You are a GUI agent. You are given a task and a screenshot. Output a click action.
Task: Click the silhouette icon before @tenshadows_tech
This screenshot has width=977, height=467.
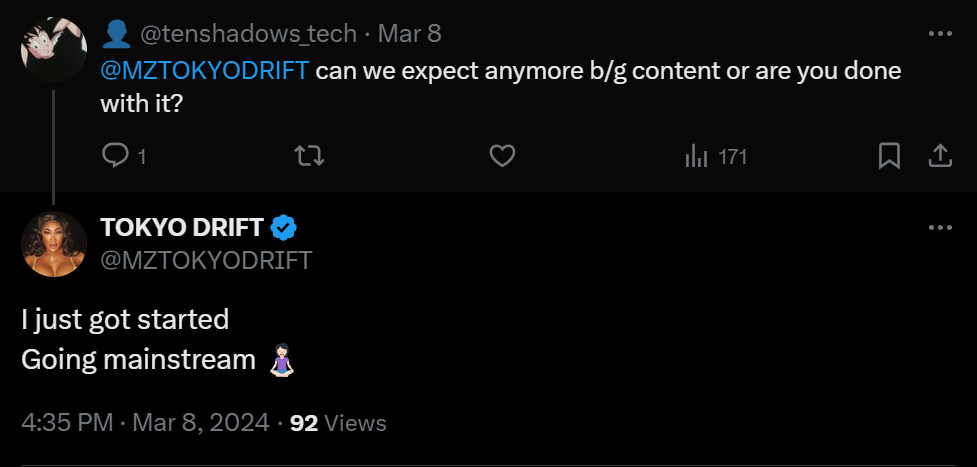[116, 34]
